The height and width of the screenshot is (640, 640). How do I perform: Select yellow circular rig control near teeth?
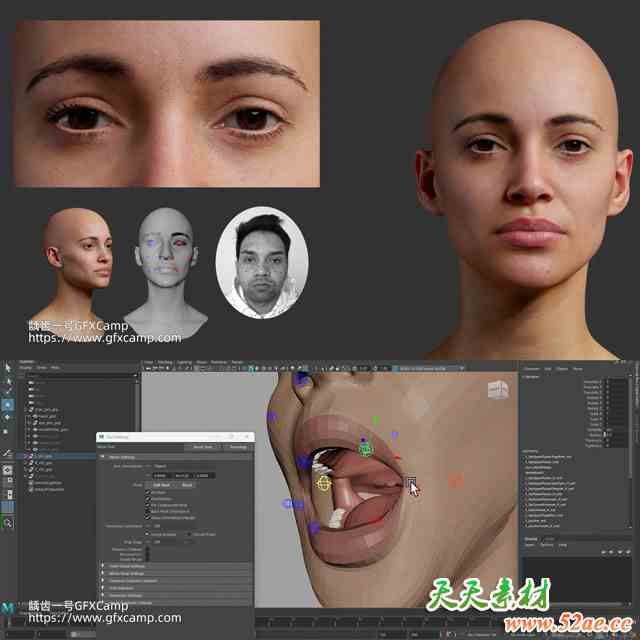(324, 483)
